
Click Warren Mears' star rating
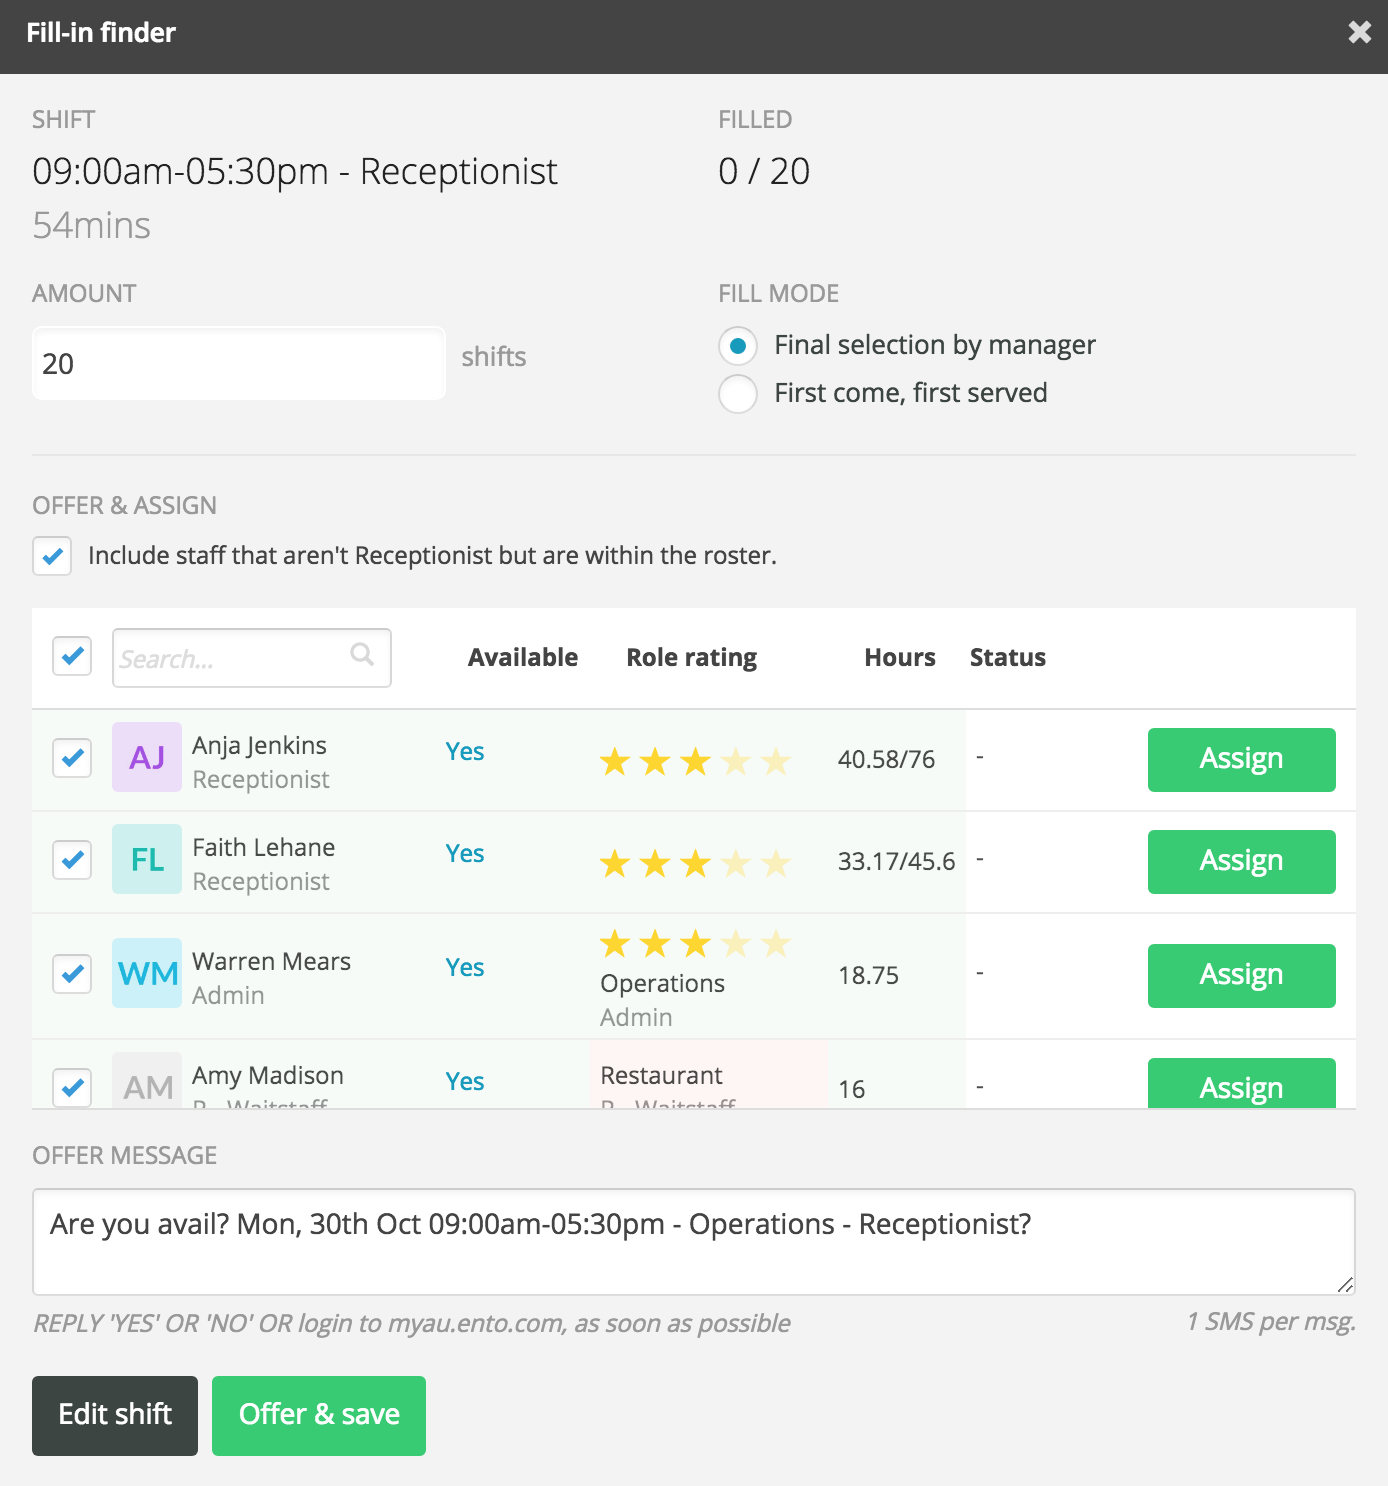695,943
